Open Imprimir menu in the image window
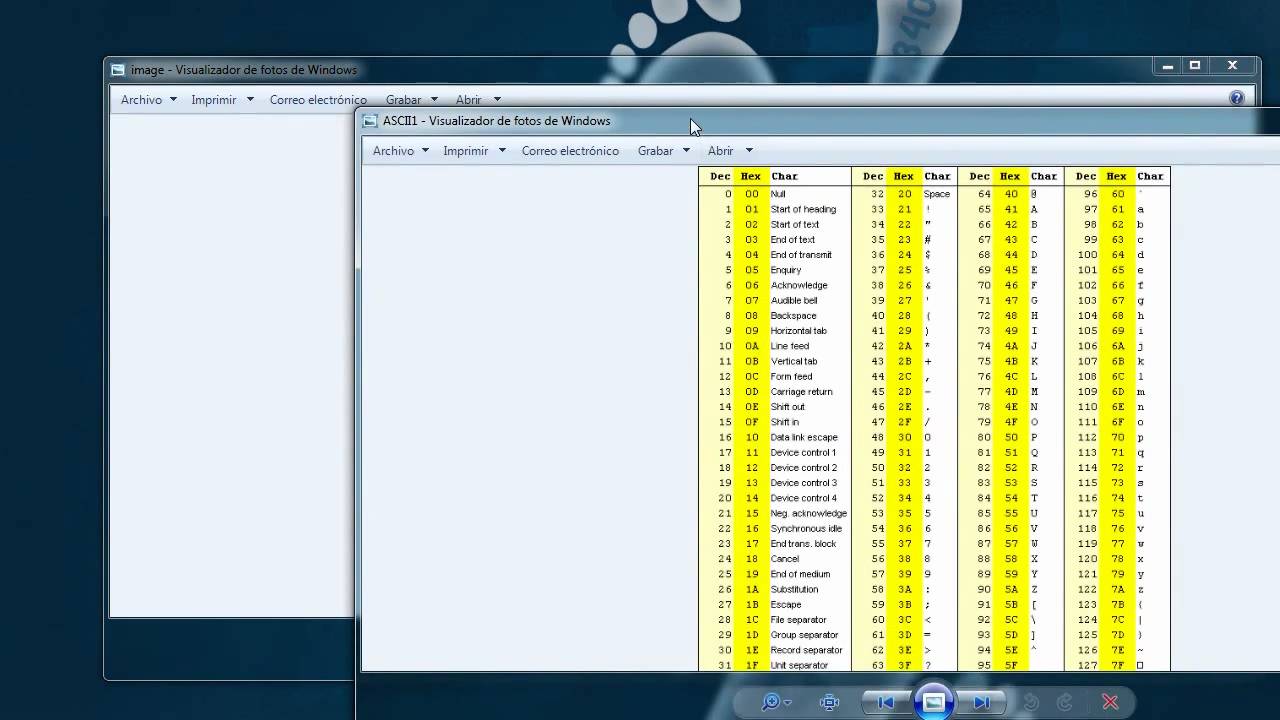 (221, 100)
